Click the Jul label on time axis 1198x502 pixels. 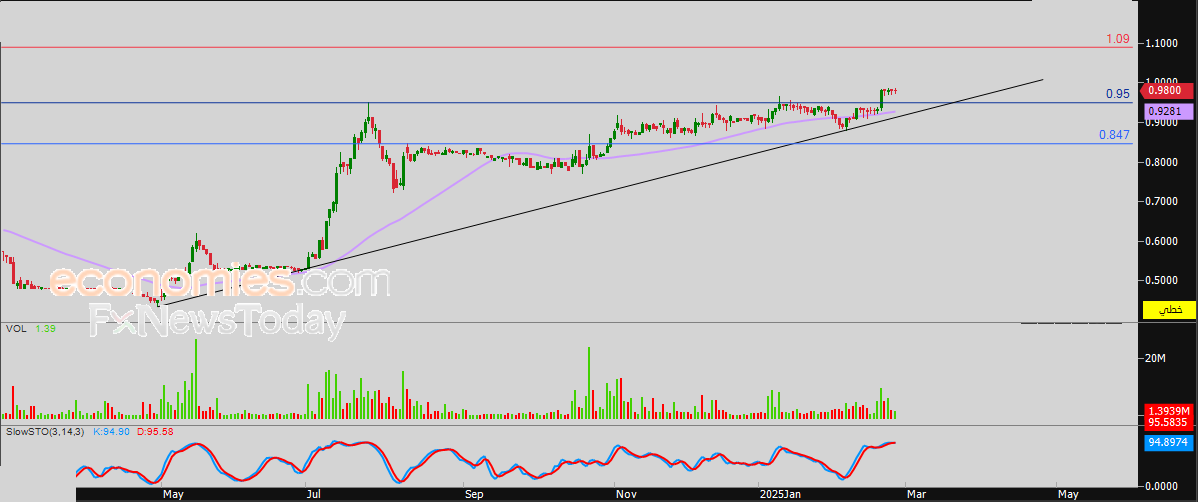tap(313, 495)
